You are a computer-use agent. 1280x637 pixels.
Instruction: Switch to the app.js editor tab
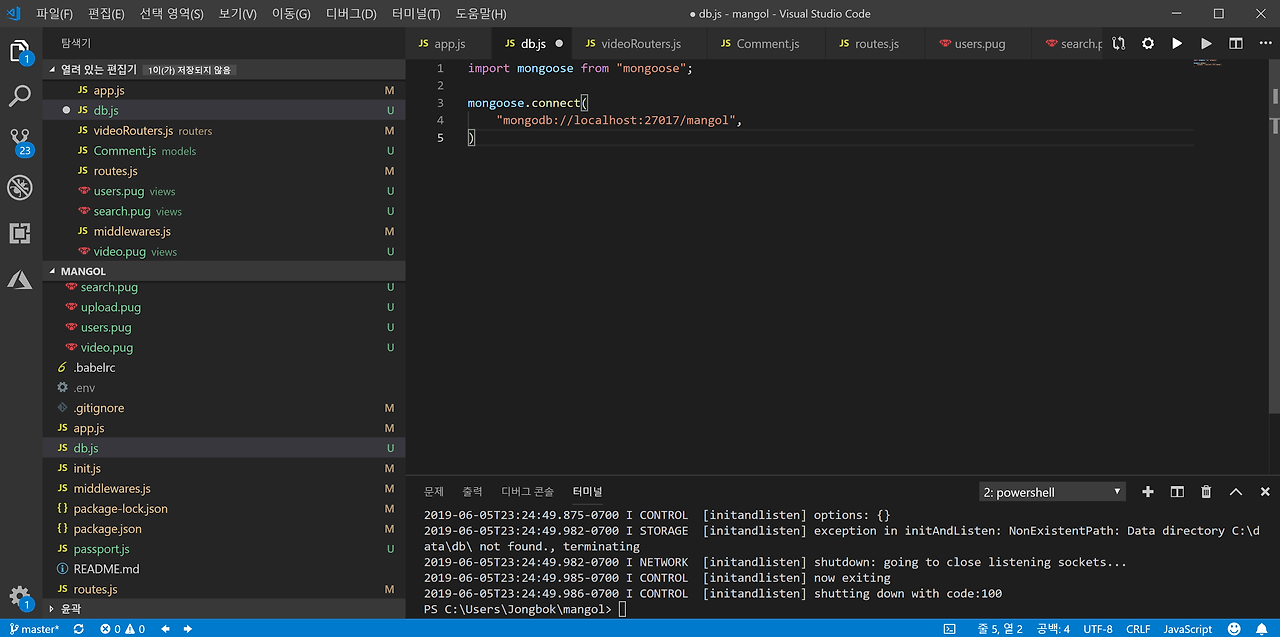[x=449, y=44]
